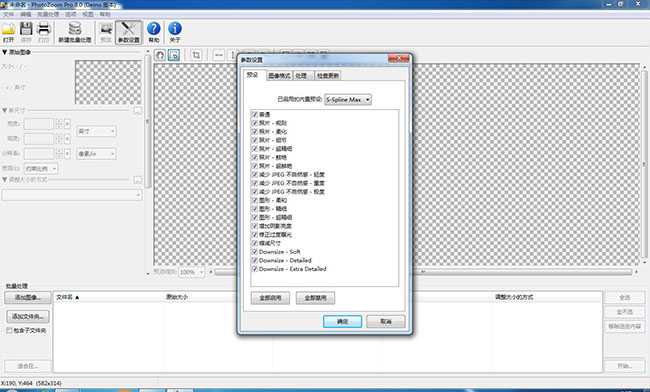Collapse the 新尺寸 section triangle

click(5, 110)
